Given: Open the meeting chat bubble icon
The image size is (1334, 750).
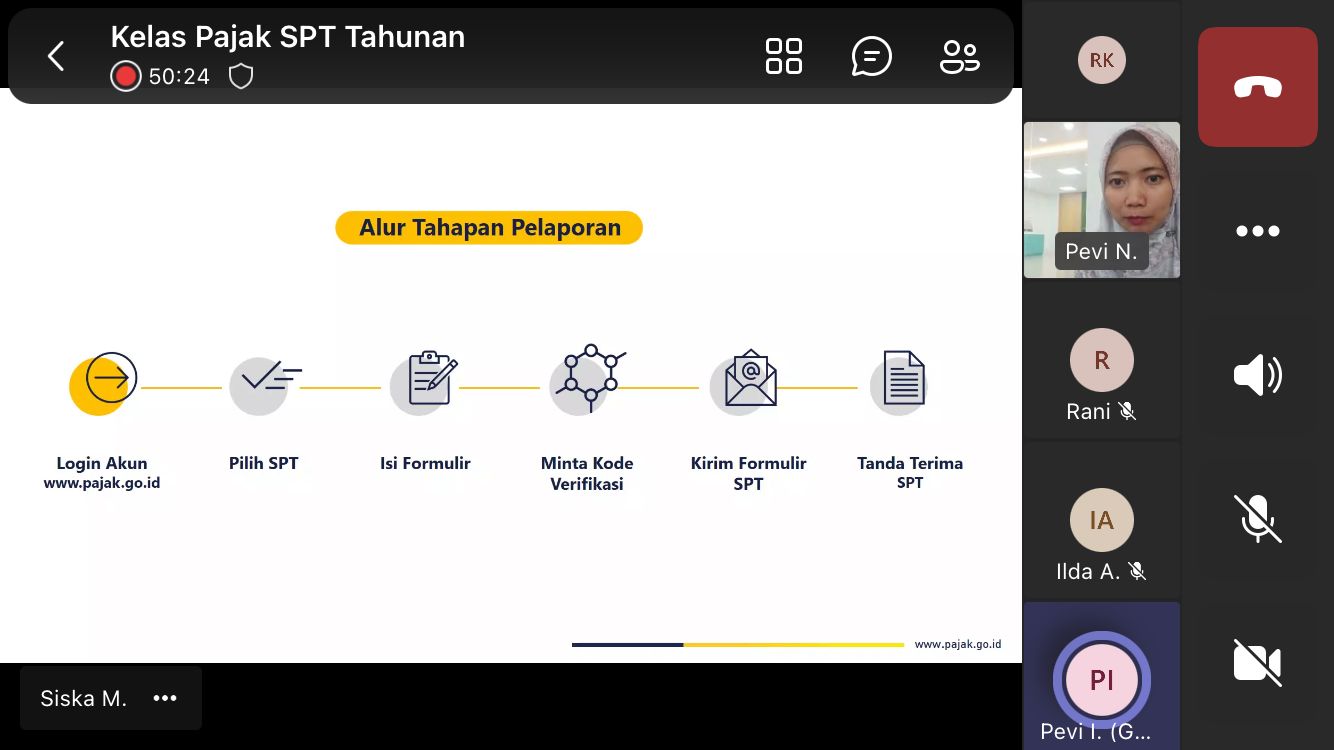Looking at the screenshot, I should [871, 56].
